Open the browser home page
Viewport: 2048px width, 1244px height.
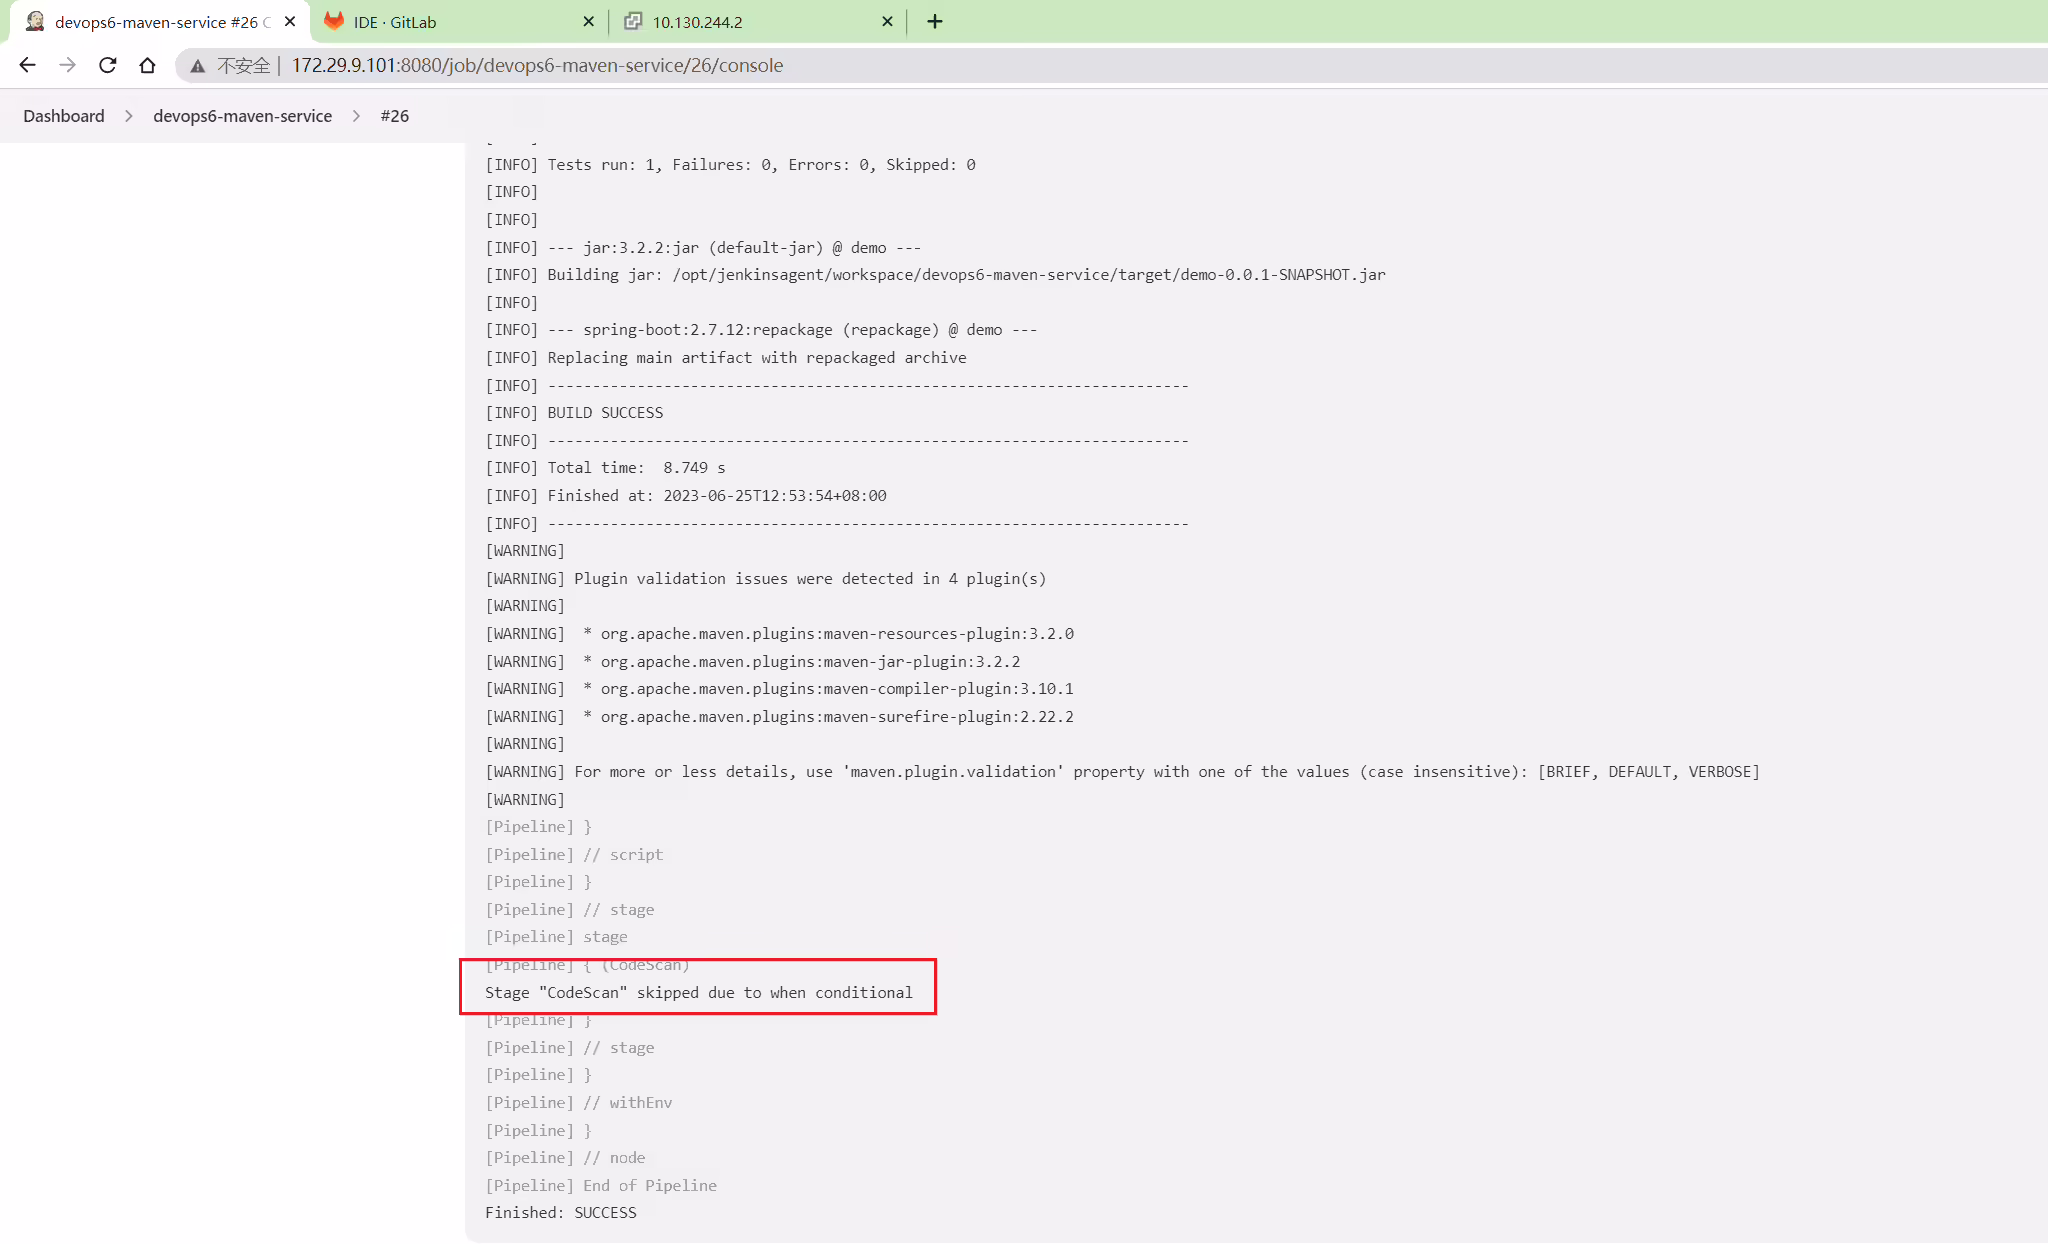click(147, 65)
